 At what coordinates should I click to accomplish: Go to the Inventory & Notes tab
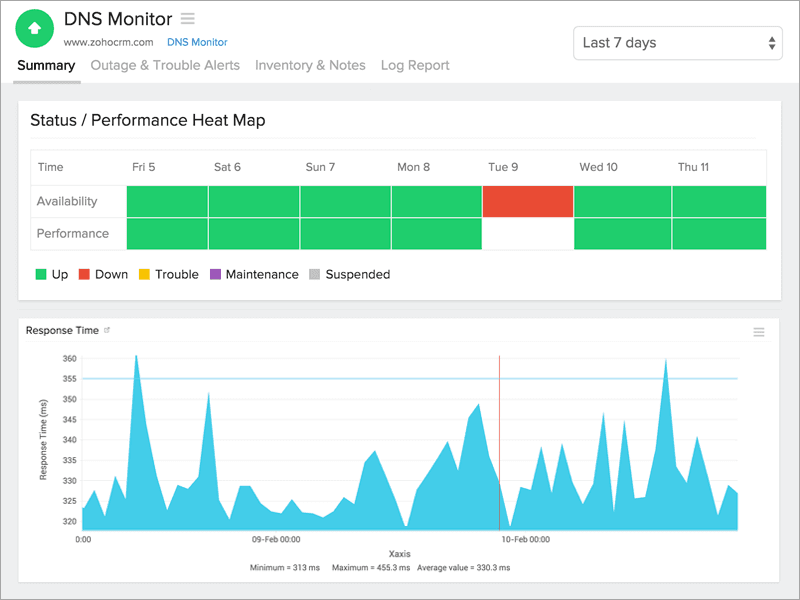coord(310,66)
